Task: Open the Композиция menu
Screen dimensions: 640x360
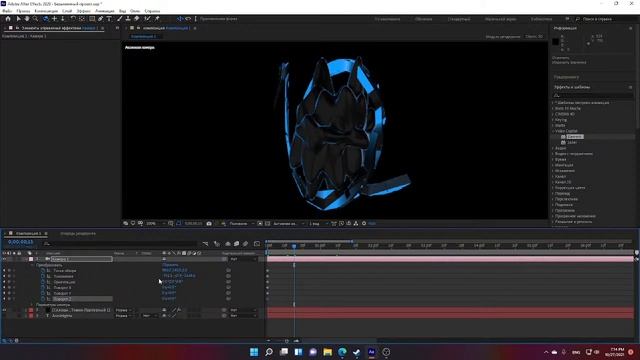Action: point(46,11)
